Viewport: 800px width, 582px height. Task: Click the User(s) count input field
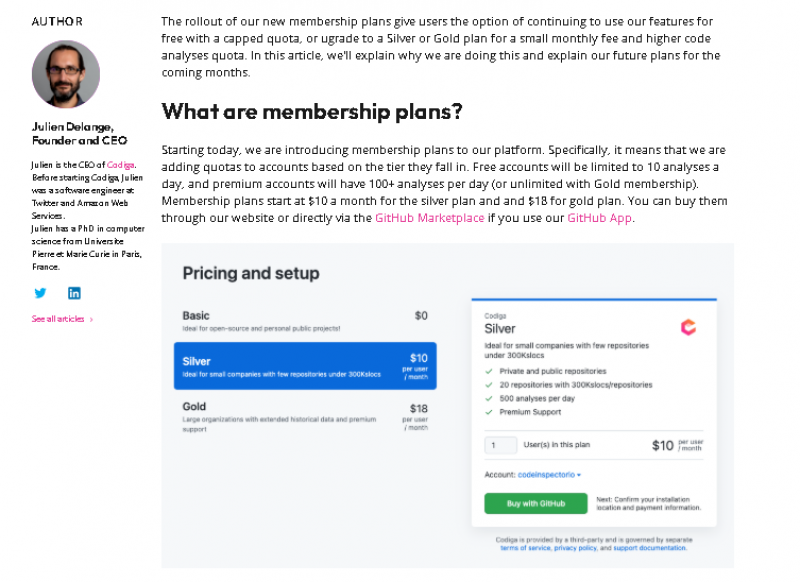pos(500,445)
